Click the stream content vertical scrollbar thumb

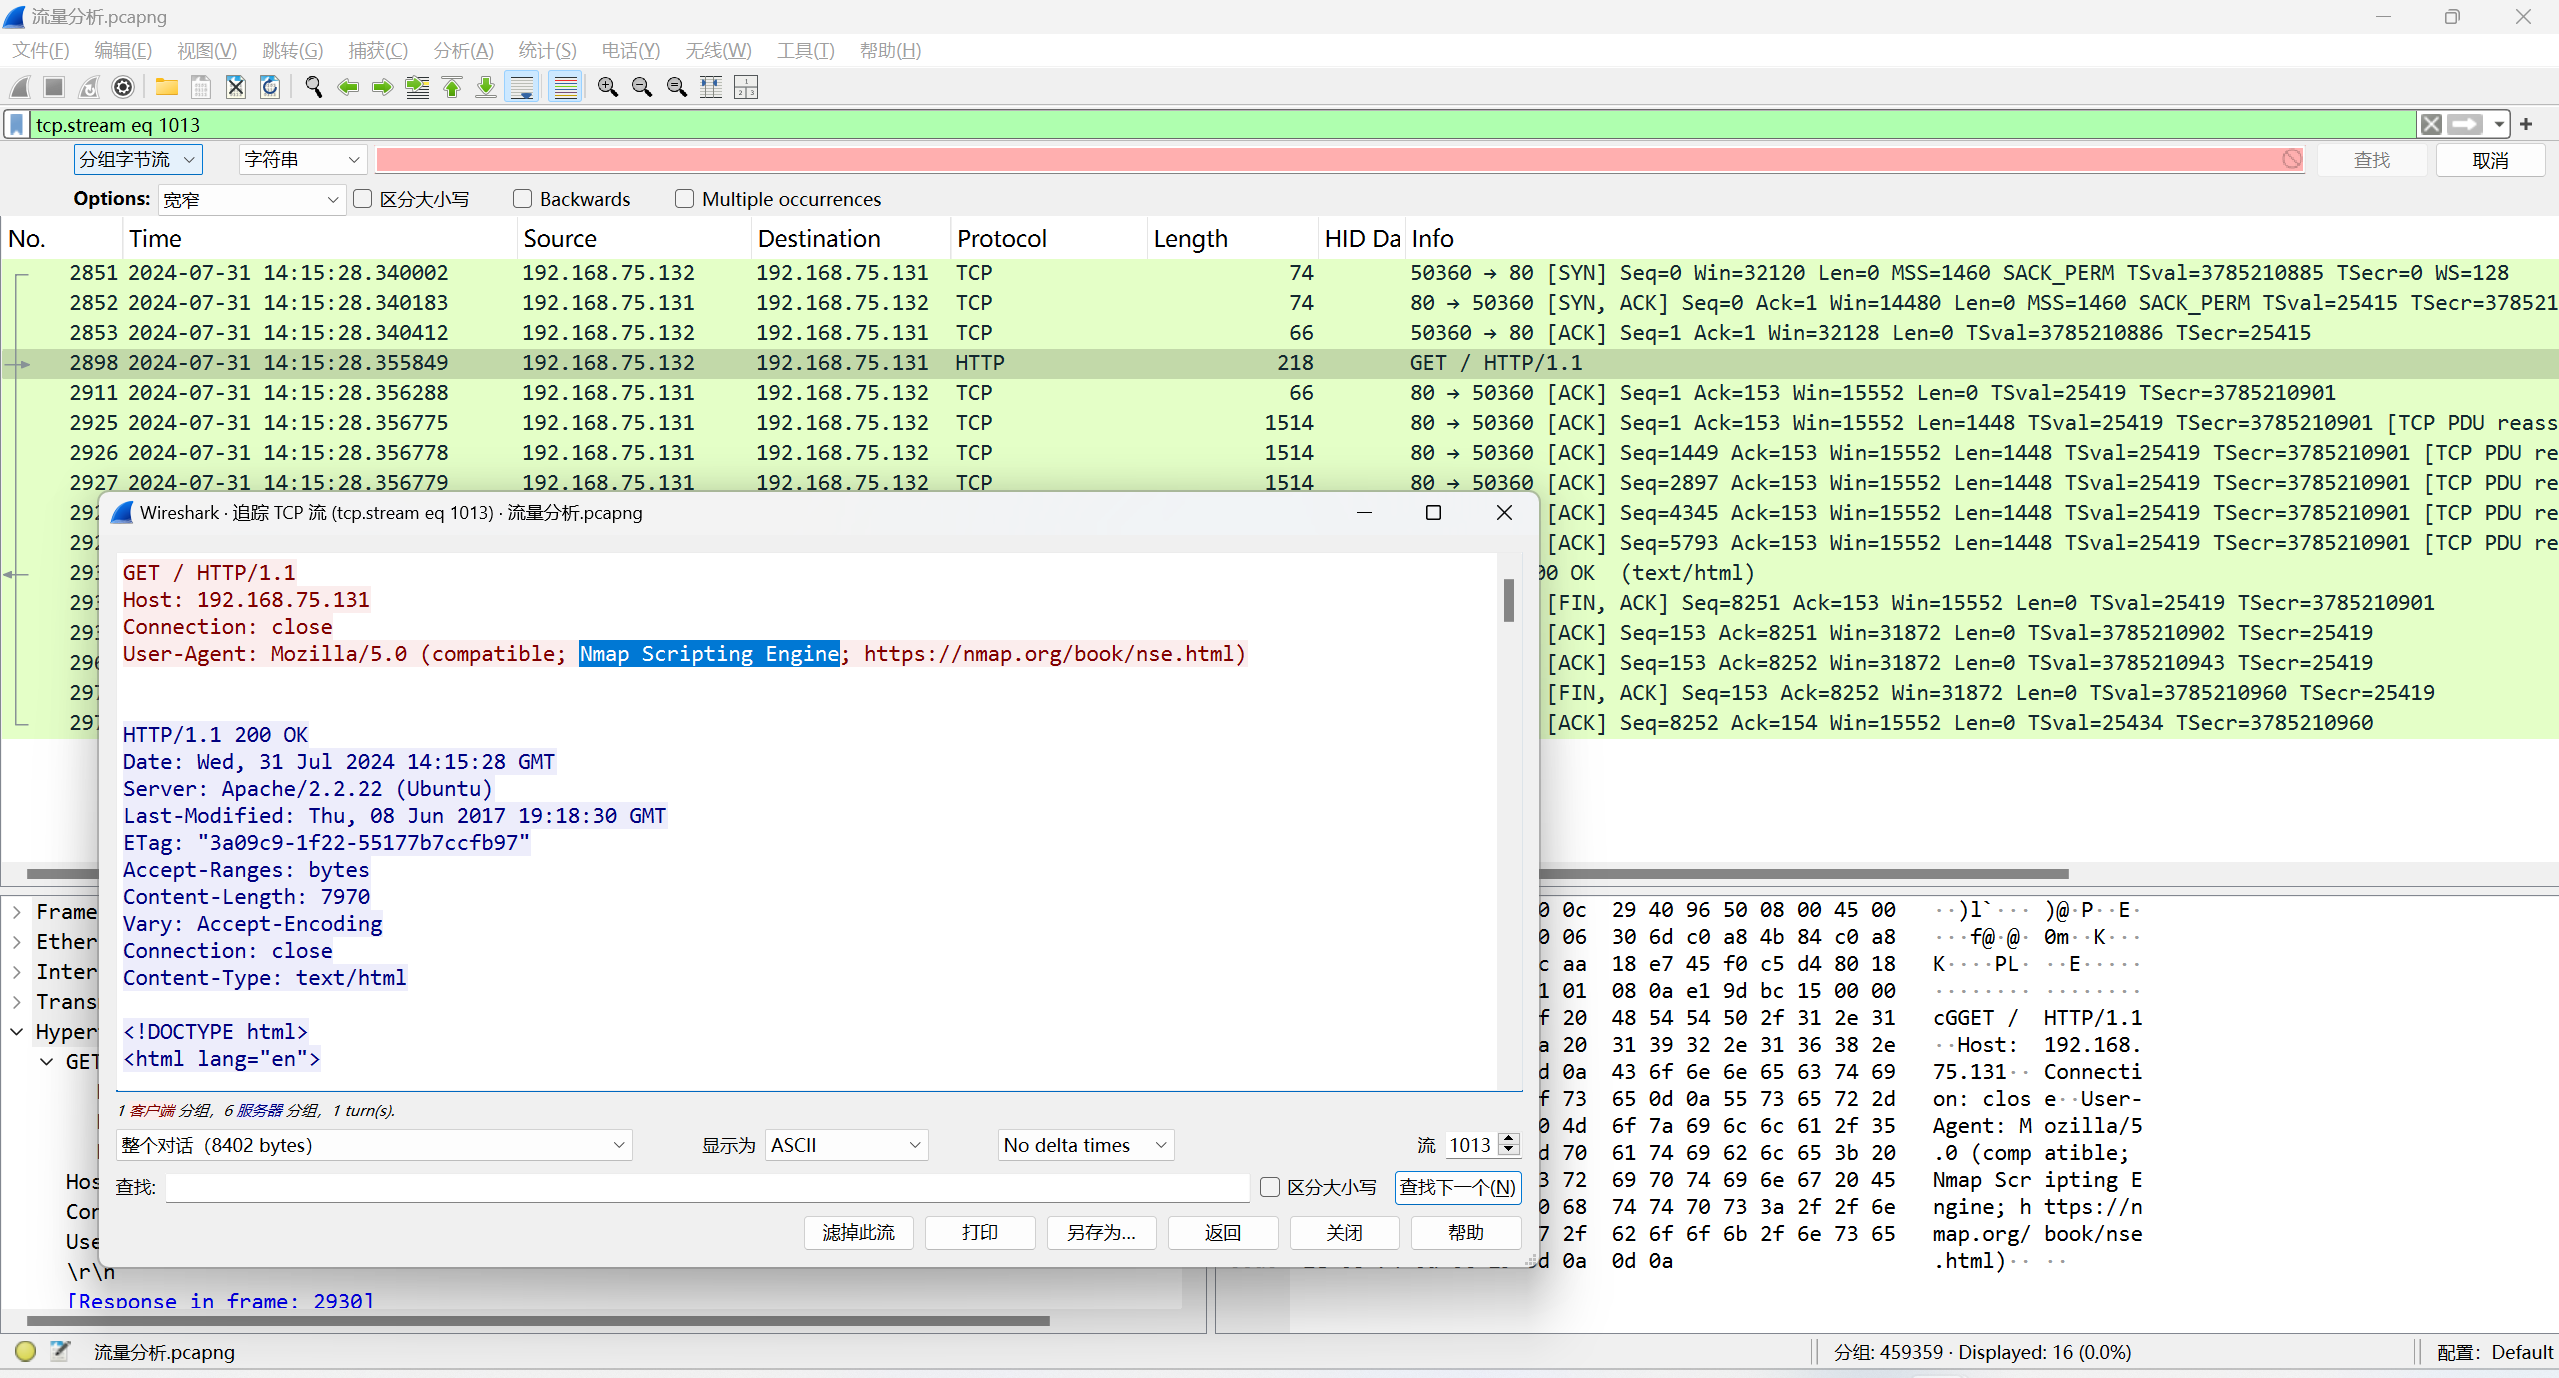pos(1509,600)
